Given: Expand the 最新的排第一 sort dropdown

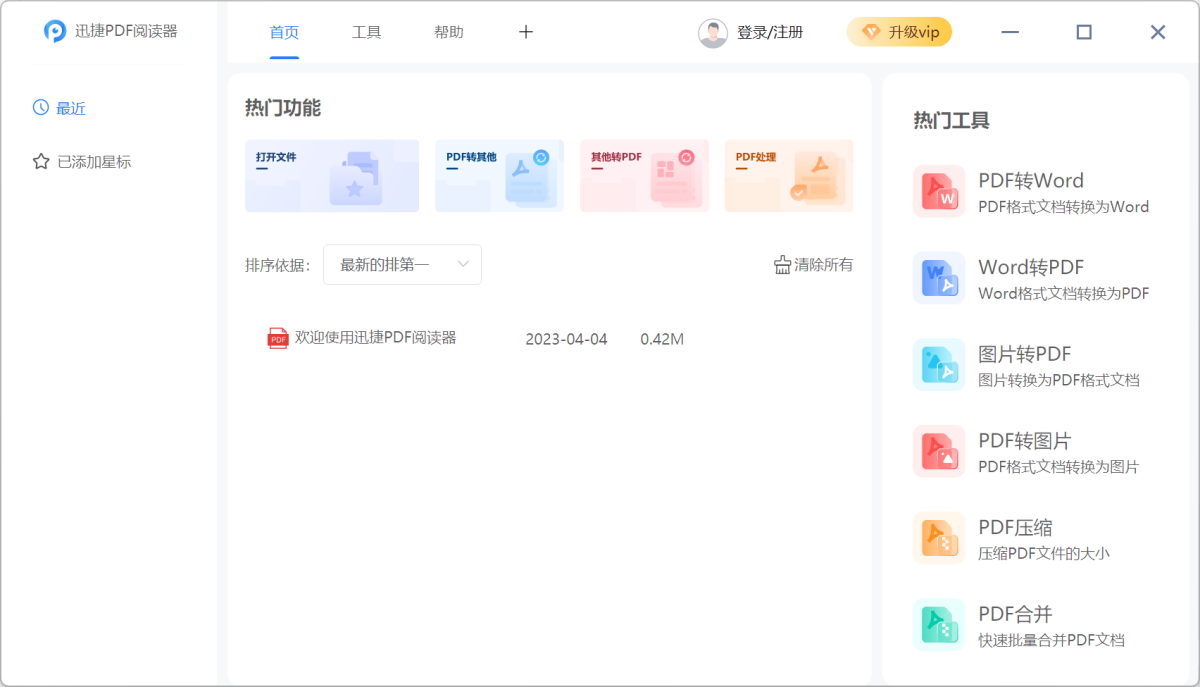Looking at the screenshot, I should tap(402, 265).
